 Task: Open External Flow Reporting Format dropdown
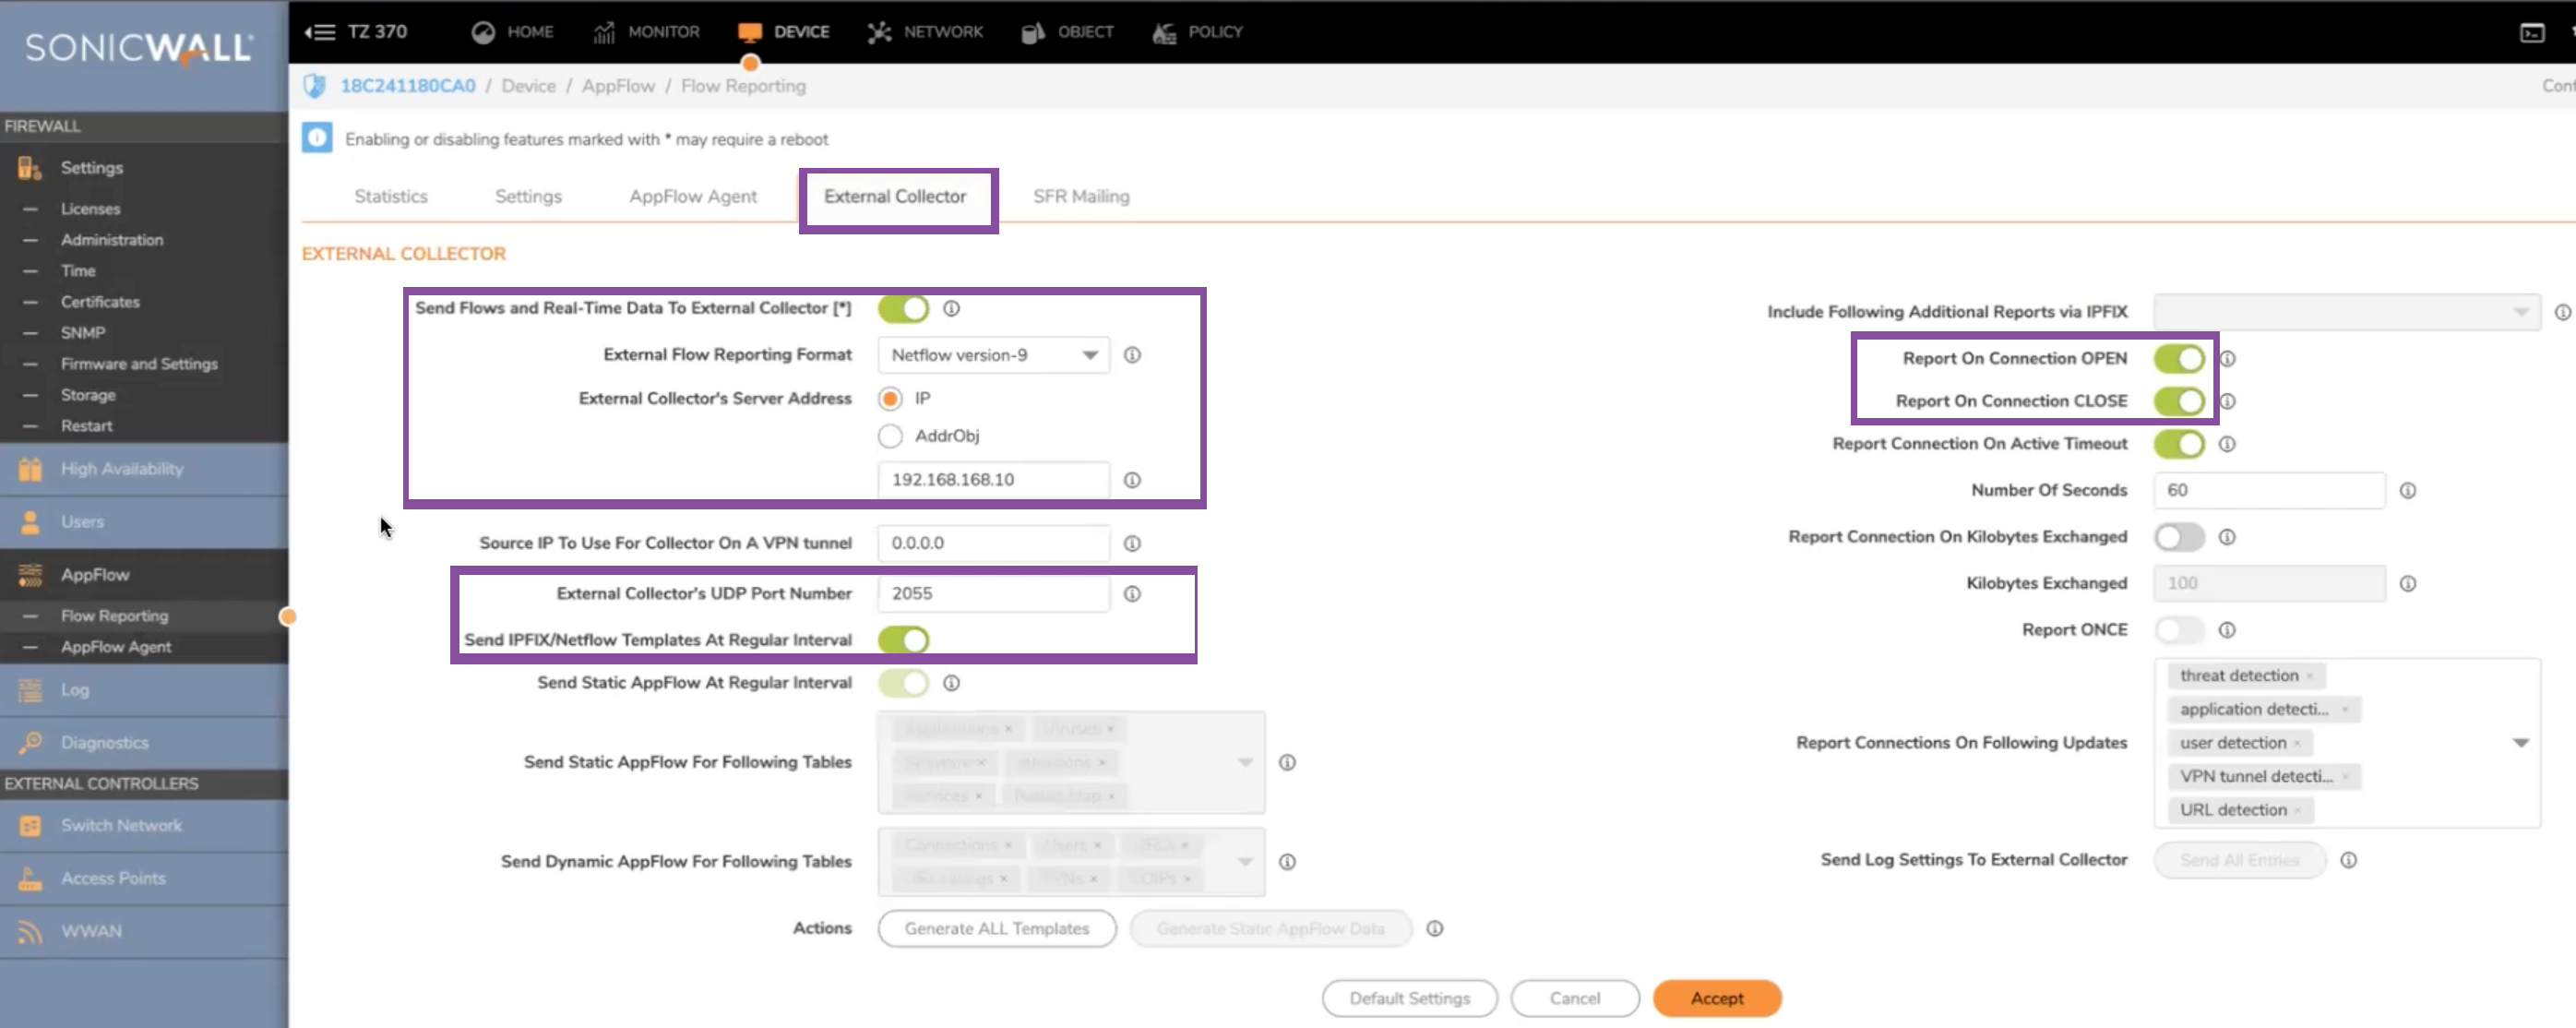pyautogui.click(x=994, y=355)
